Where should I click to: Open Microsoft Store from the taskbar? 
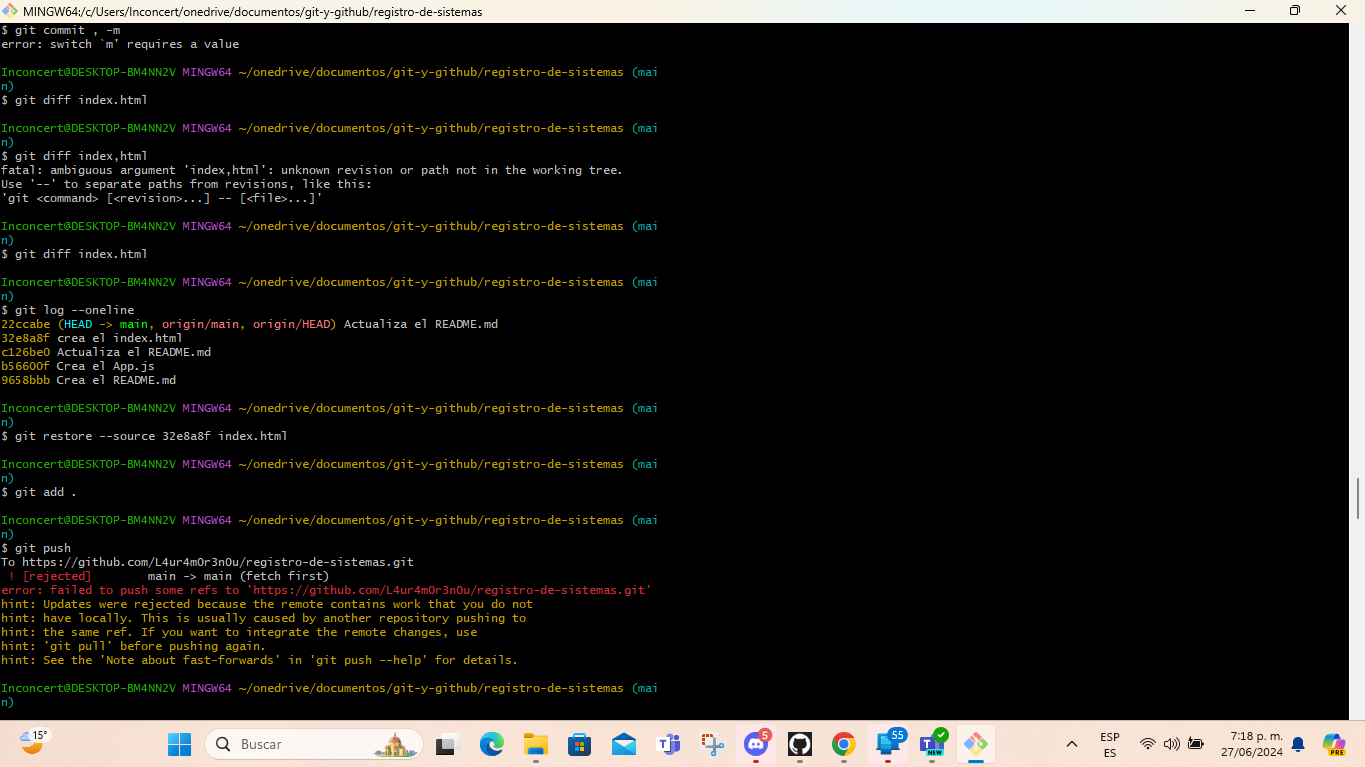(x=580, y=744)
